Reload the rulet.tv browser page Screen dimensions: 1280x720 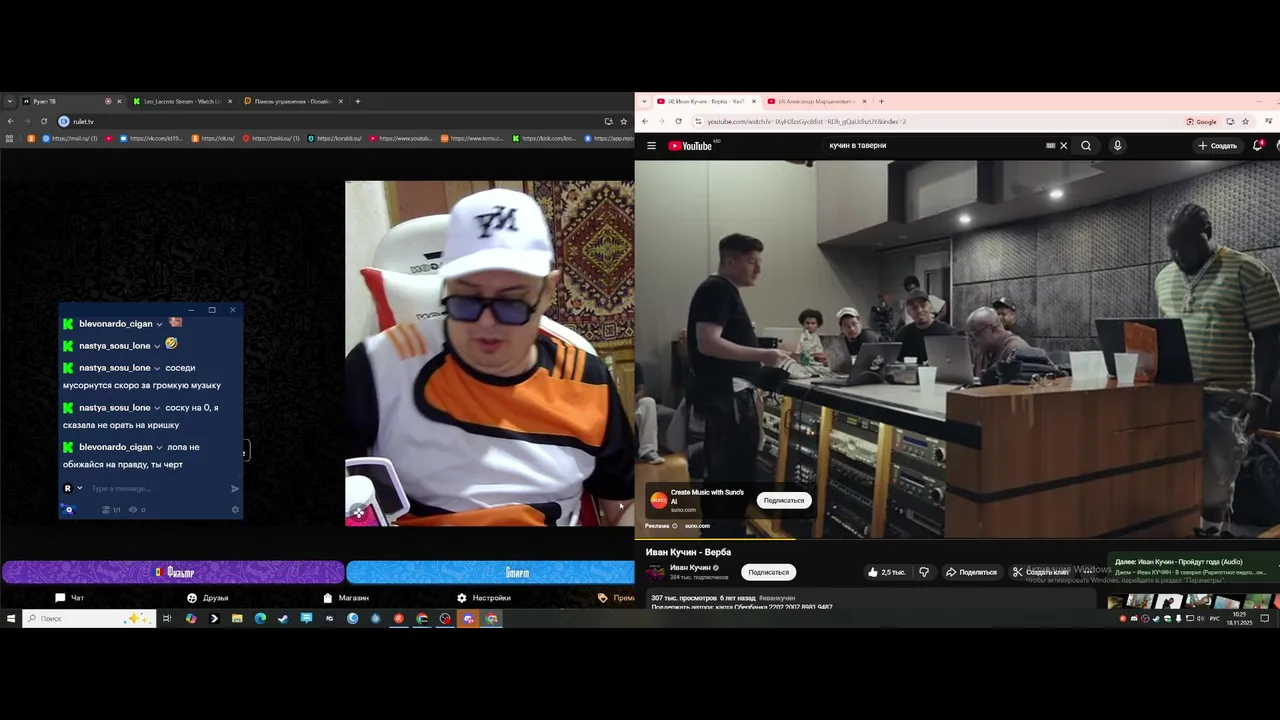coord(44,121)
